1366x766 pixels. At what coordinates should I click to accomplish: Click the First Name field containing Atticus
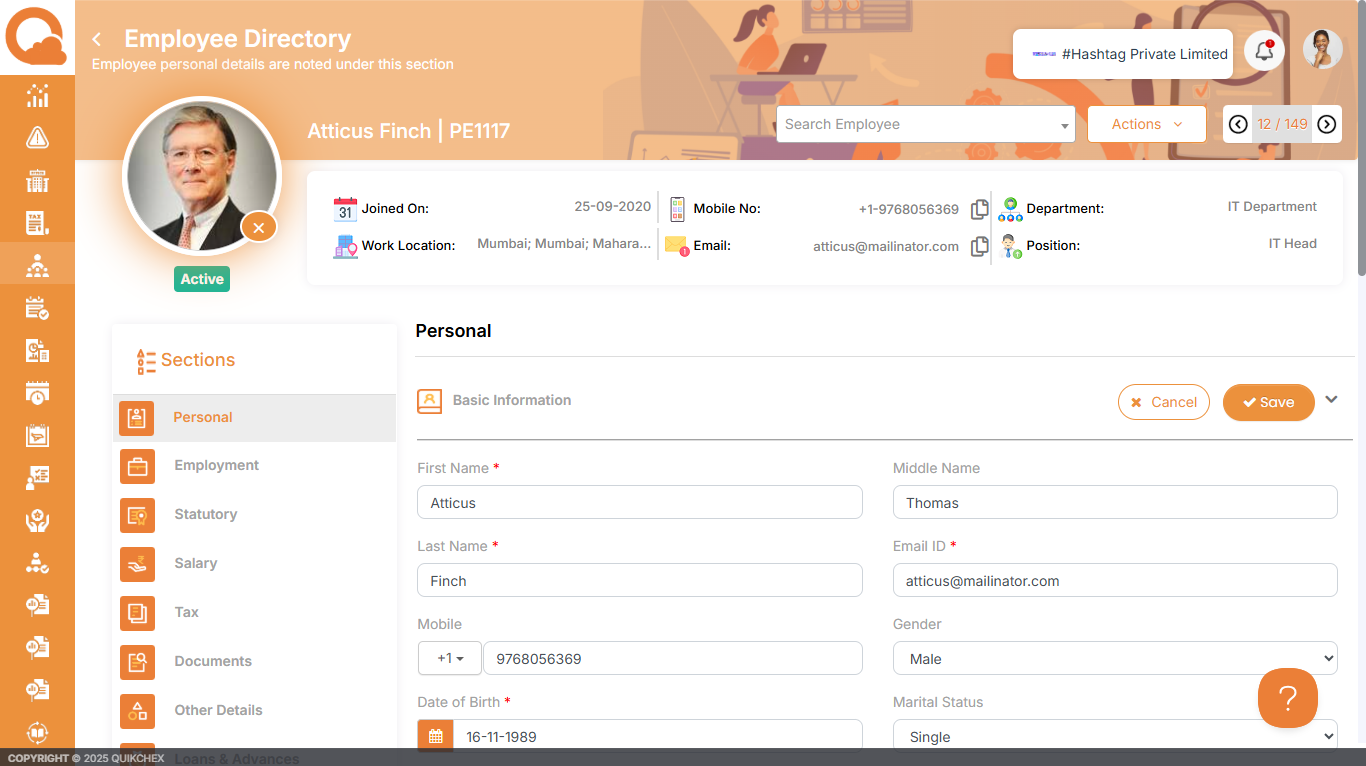(640, 502)
